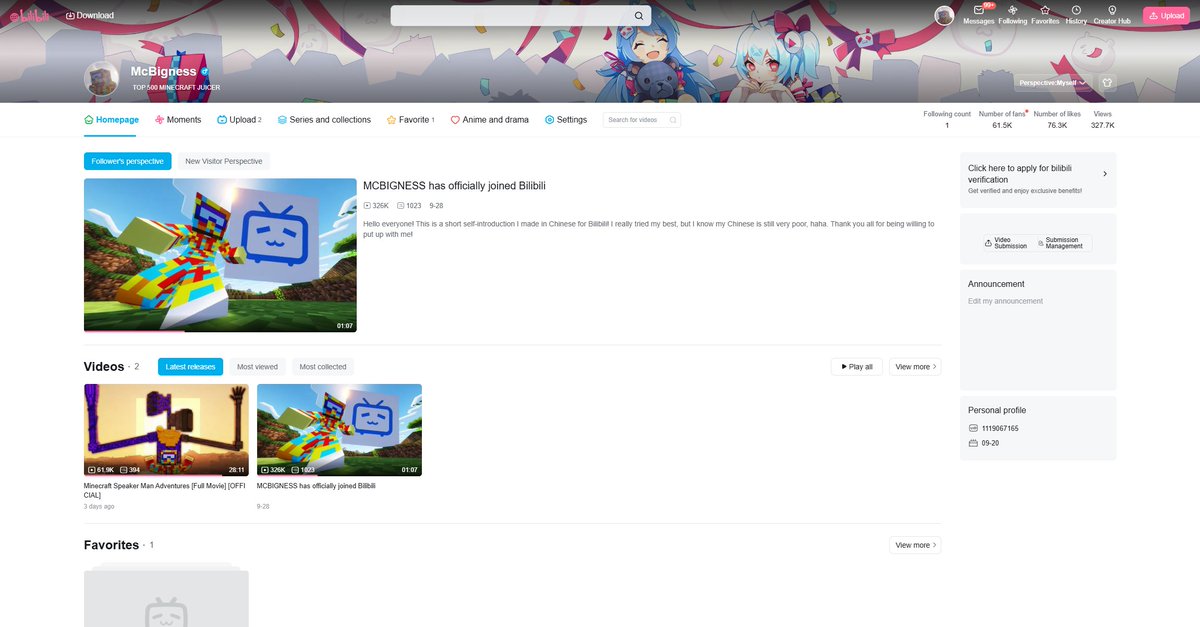
Task: Click featured video play count icon 326K
Action: click(367, 205)
